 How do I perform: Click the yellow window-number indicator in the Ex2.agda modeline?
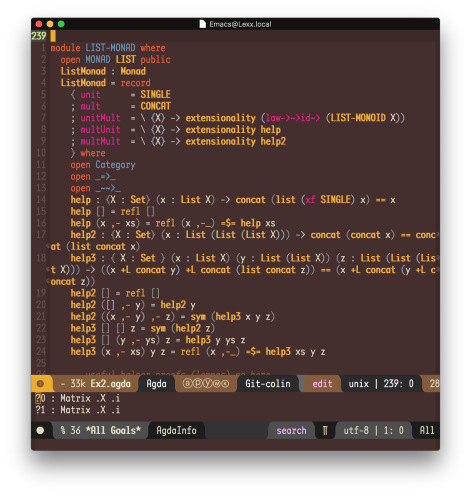pos(40,384)
